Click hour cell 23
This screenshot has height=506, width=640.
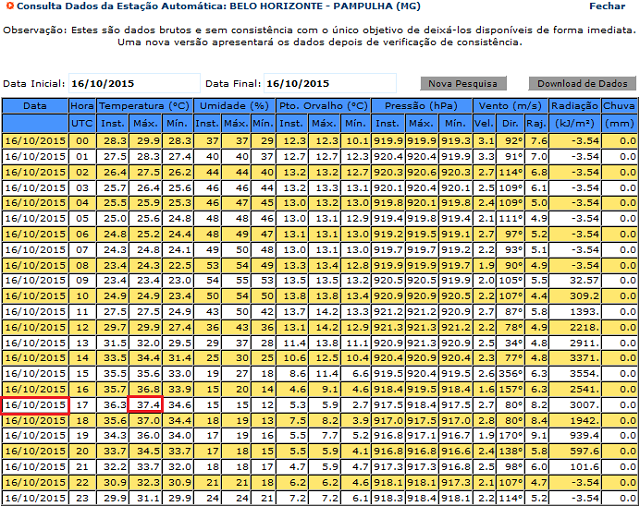pyautogui.click(x=82, y=498)
